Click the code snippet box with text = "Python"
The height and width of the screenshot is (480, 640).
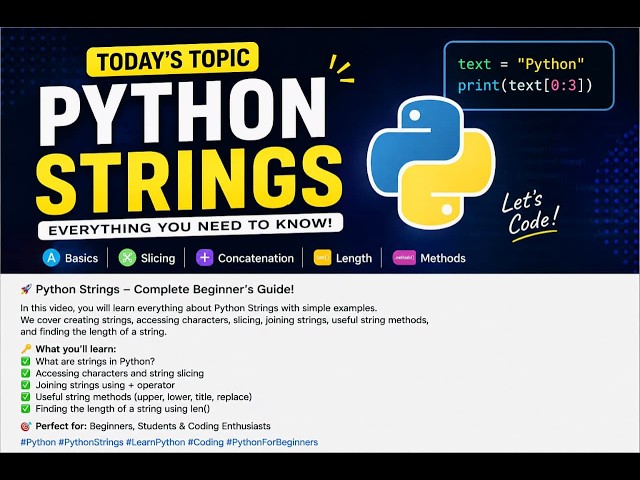529,76
